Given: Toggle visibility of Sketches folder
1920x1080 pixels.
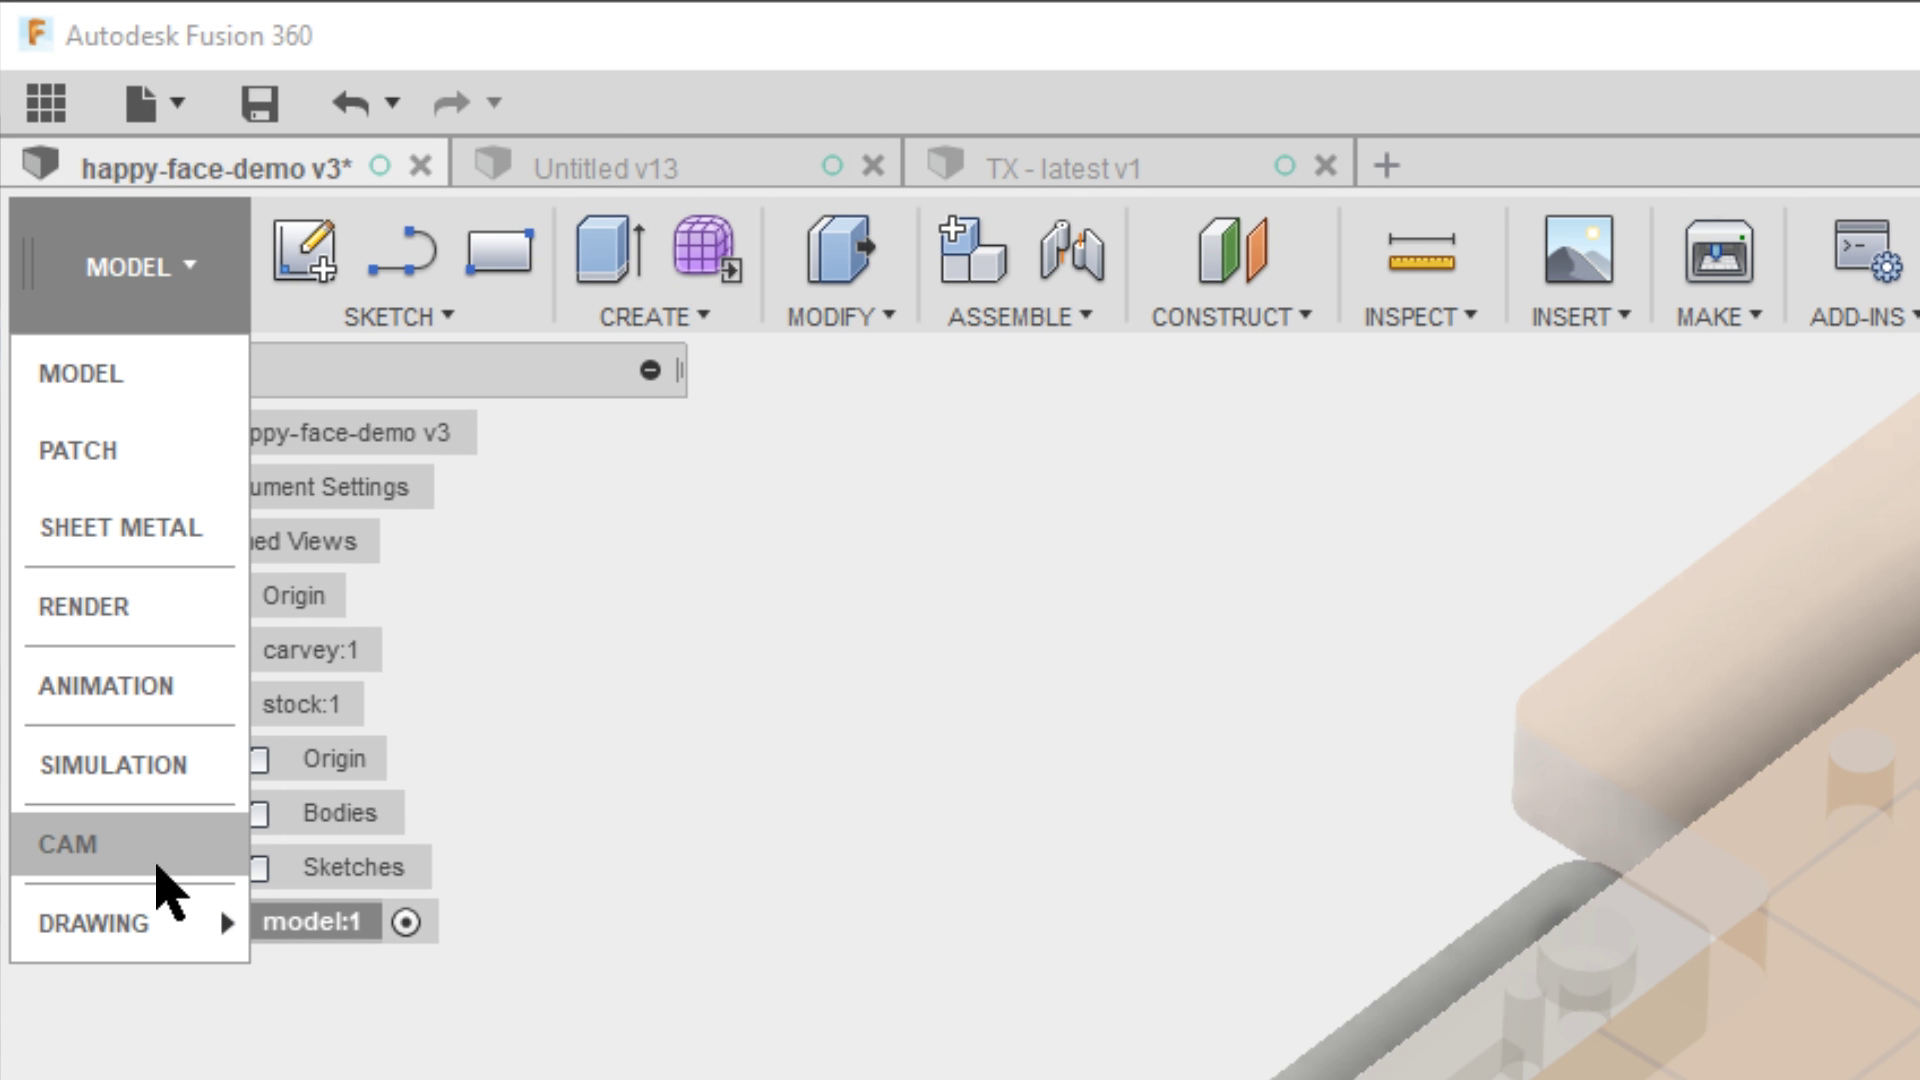Looking at the screenshot, I should tap(260, 866).
